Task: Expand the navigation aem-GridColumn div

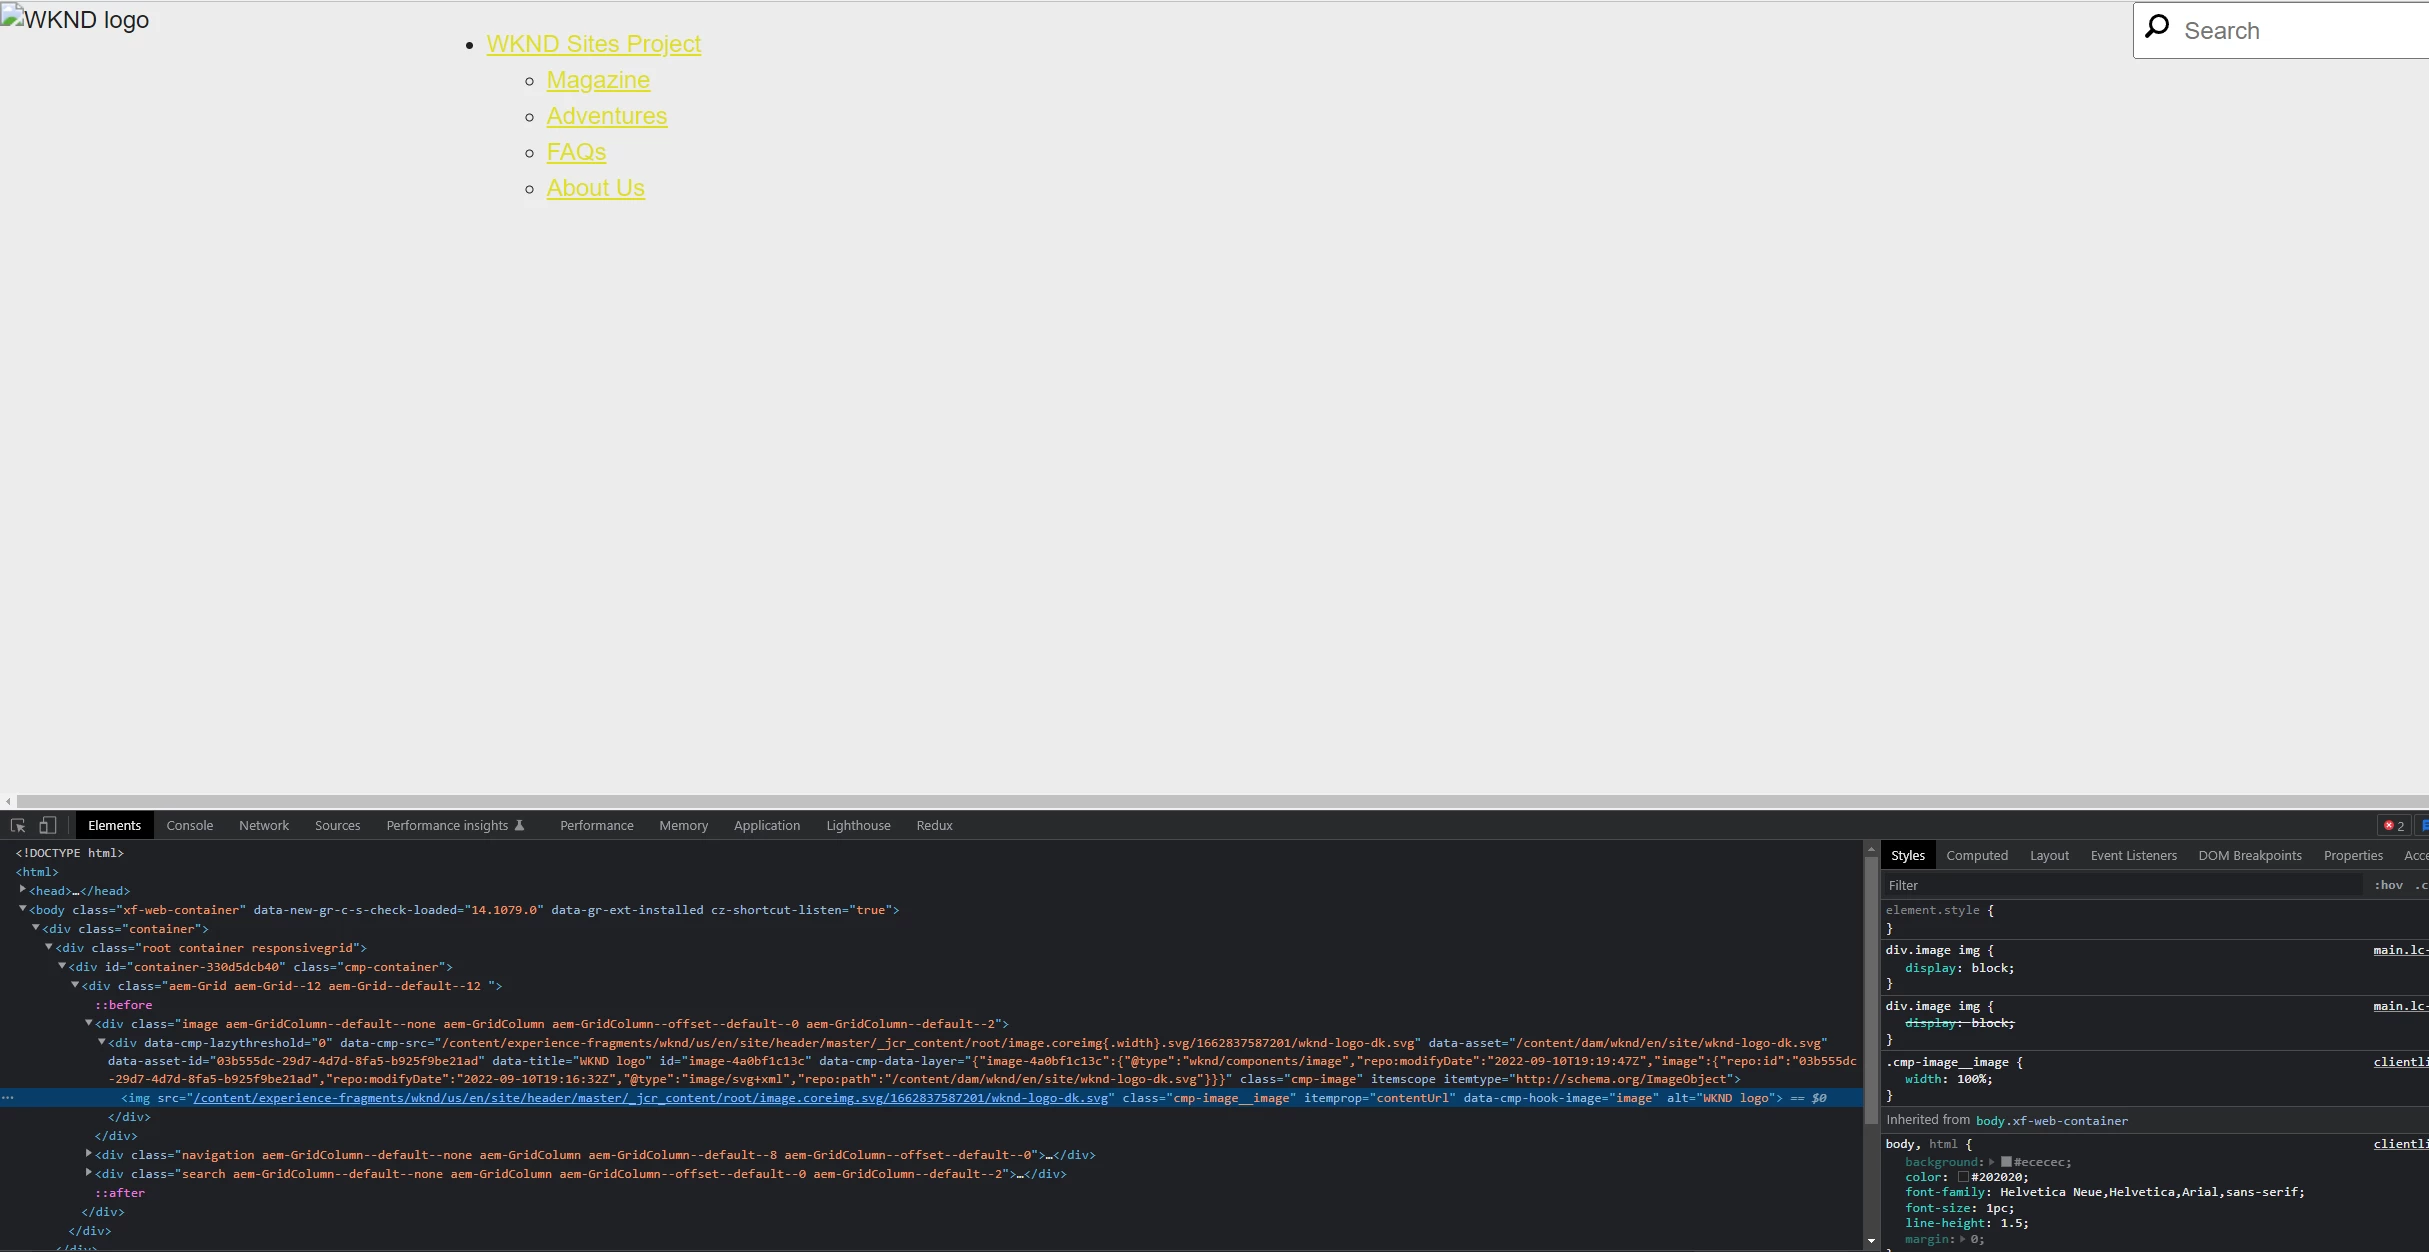Action: click(x=89, y=1154)
